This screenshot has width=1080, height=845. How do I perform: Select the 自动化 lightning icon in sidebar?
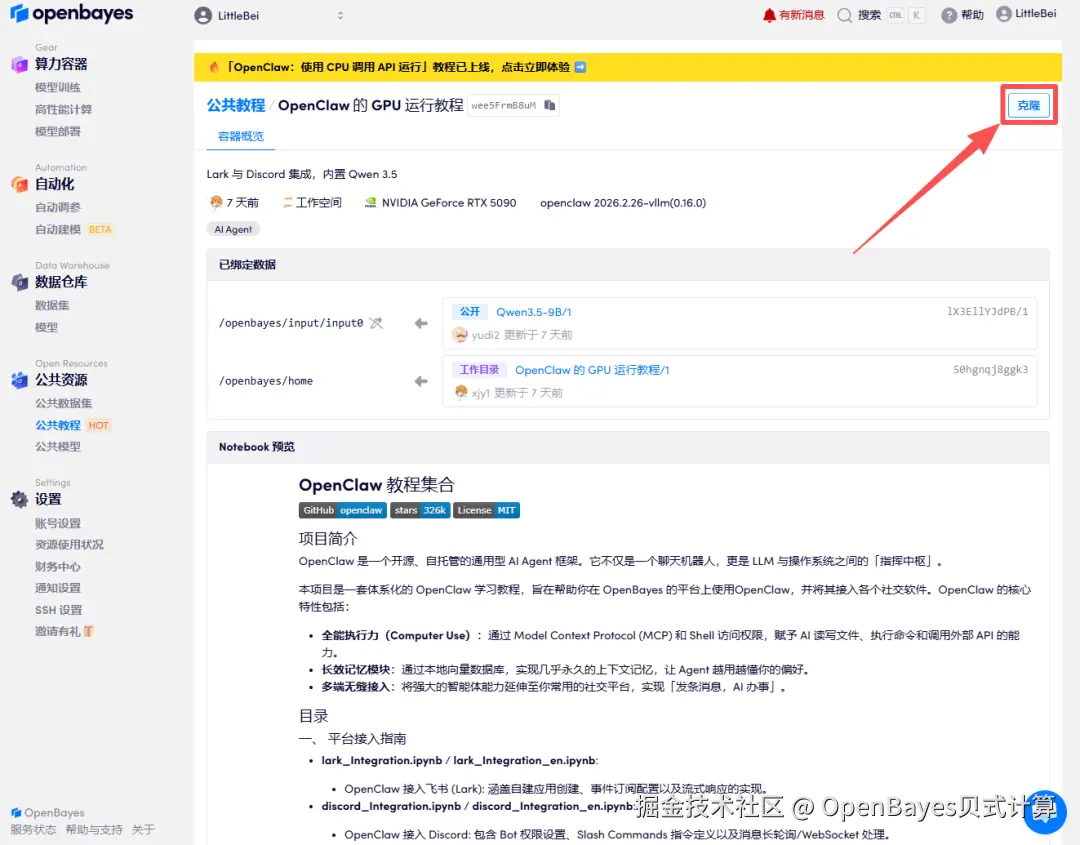pos(21,184)
